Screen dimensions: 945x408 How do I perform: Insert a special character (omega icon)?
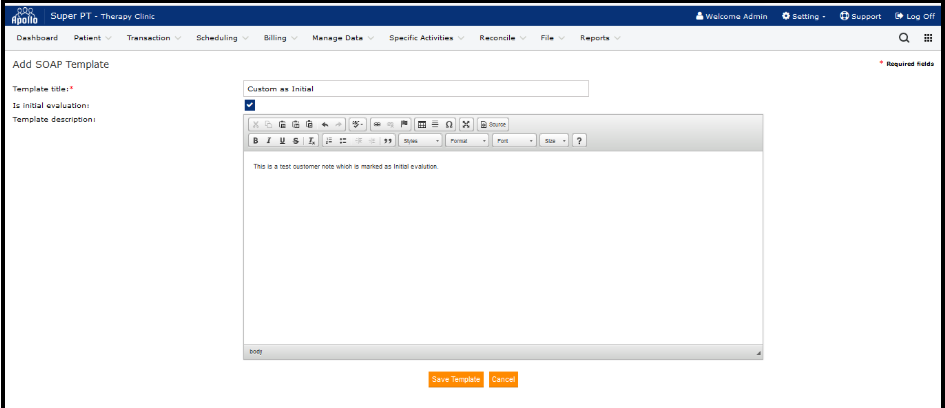pos(449,124)
